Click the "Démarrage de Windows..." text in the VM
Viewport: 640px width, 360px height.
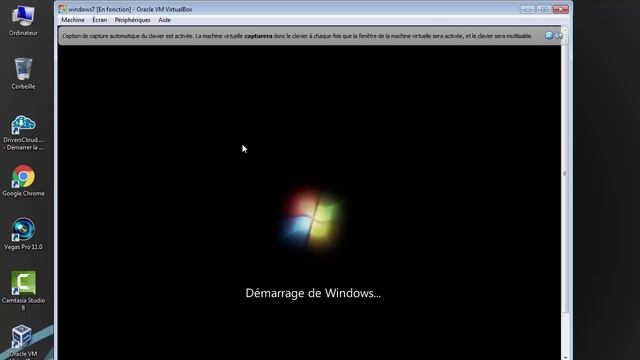click(x=313, y=293)
